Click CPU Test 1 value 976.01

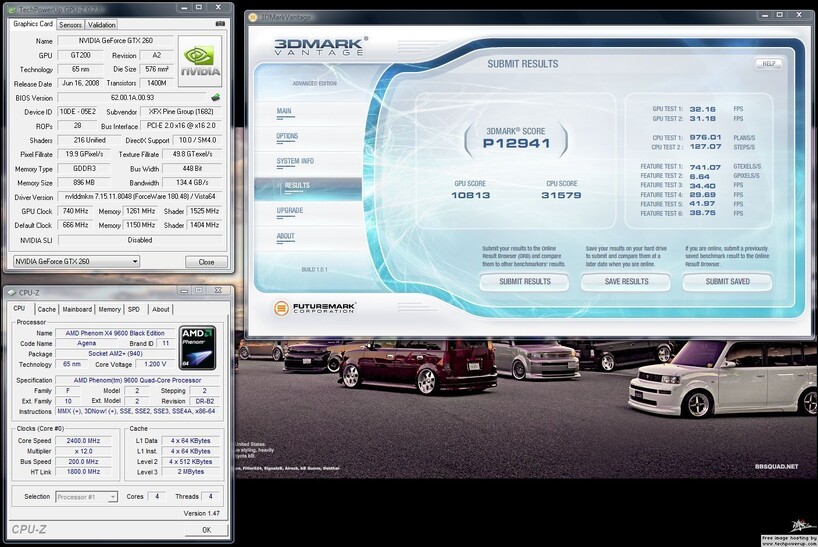pos(705,138)
